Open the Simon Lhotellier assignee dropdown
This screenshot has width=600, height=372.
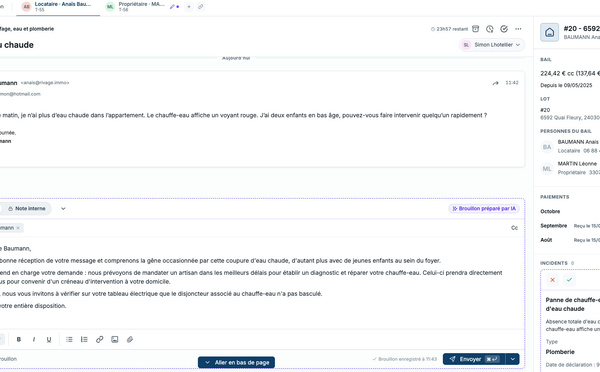coord(492,45)
